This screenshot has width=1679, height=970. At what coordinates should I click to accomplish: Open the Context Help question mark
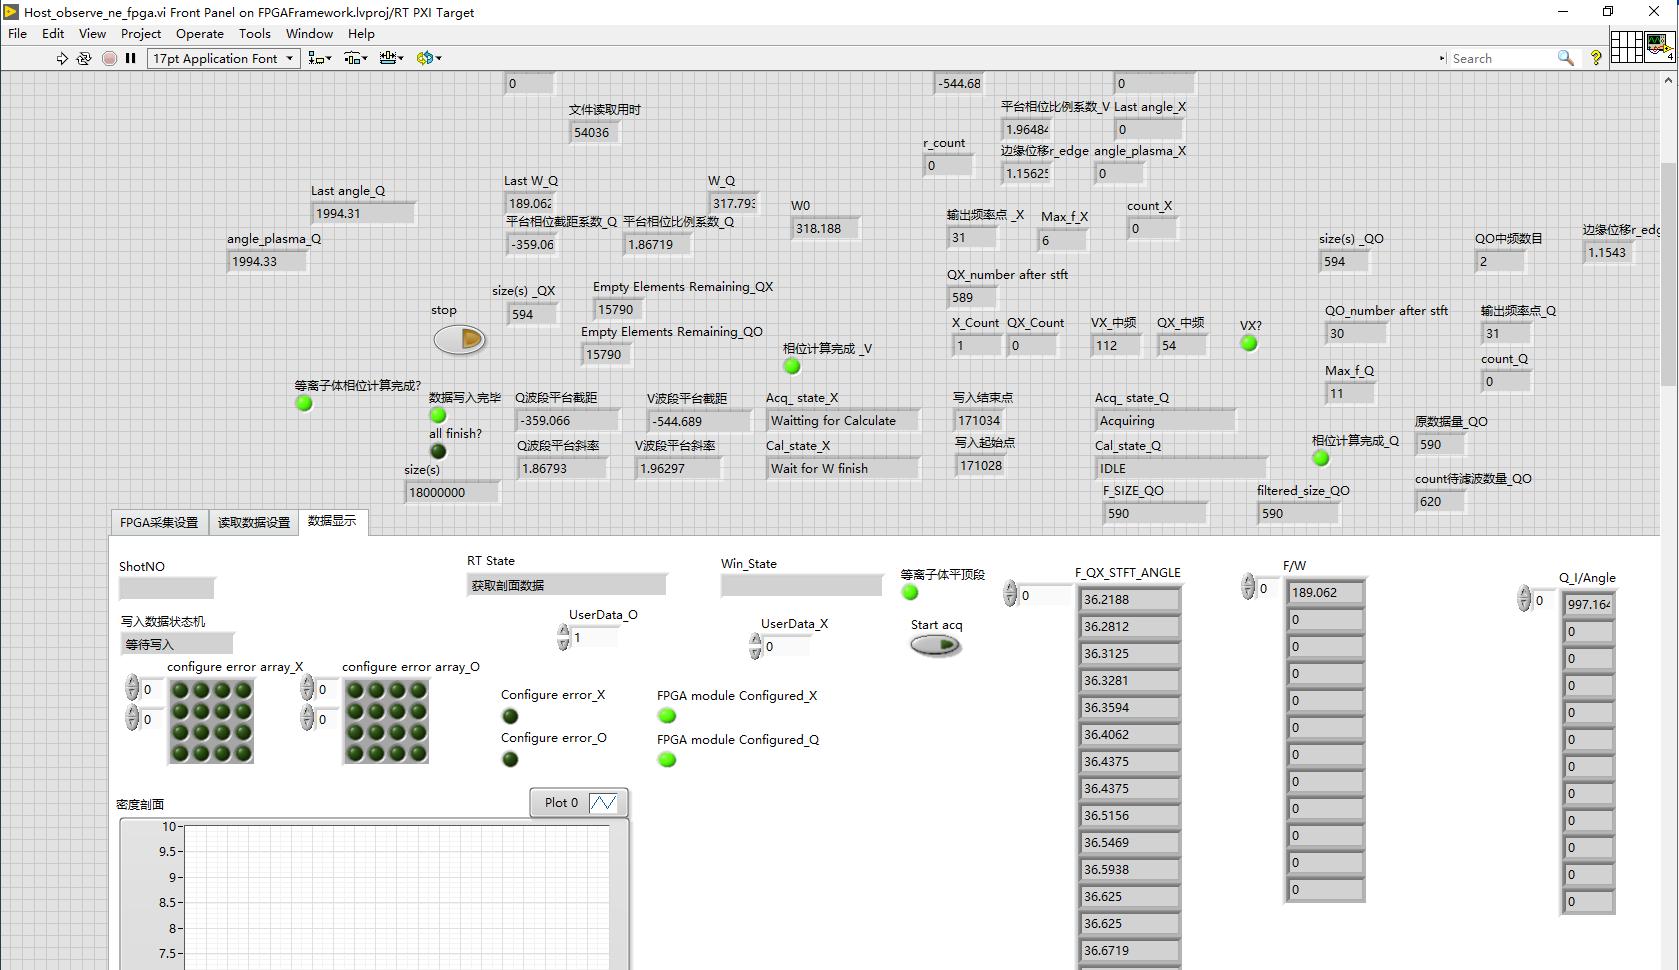coord(1596,58)
